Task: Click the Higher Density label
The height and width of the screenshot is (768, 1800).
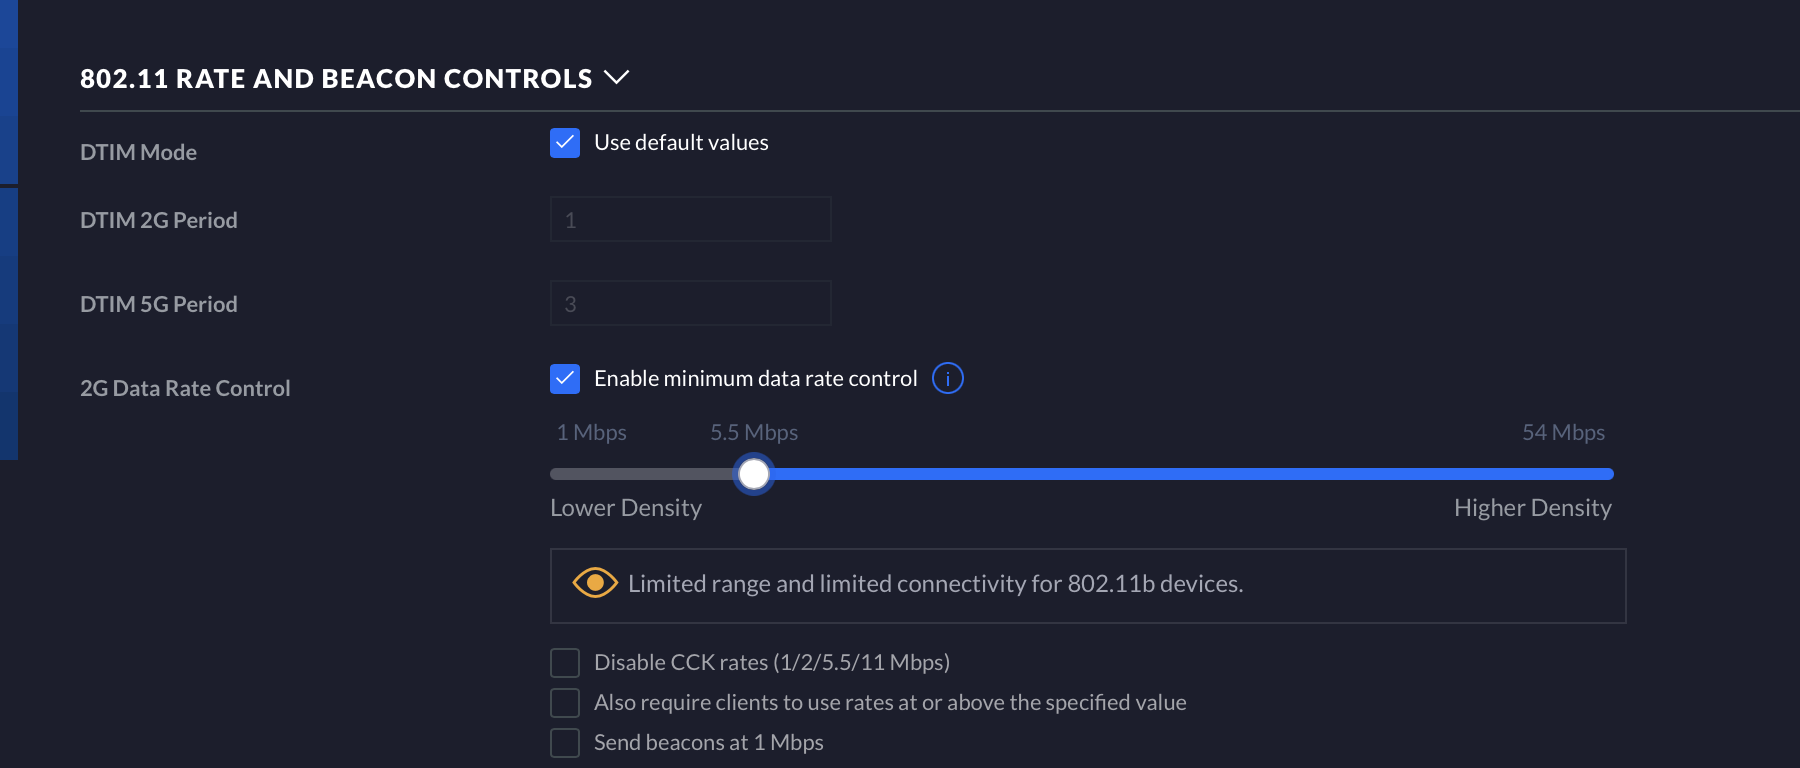Action: (x=1532, y=508)
